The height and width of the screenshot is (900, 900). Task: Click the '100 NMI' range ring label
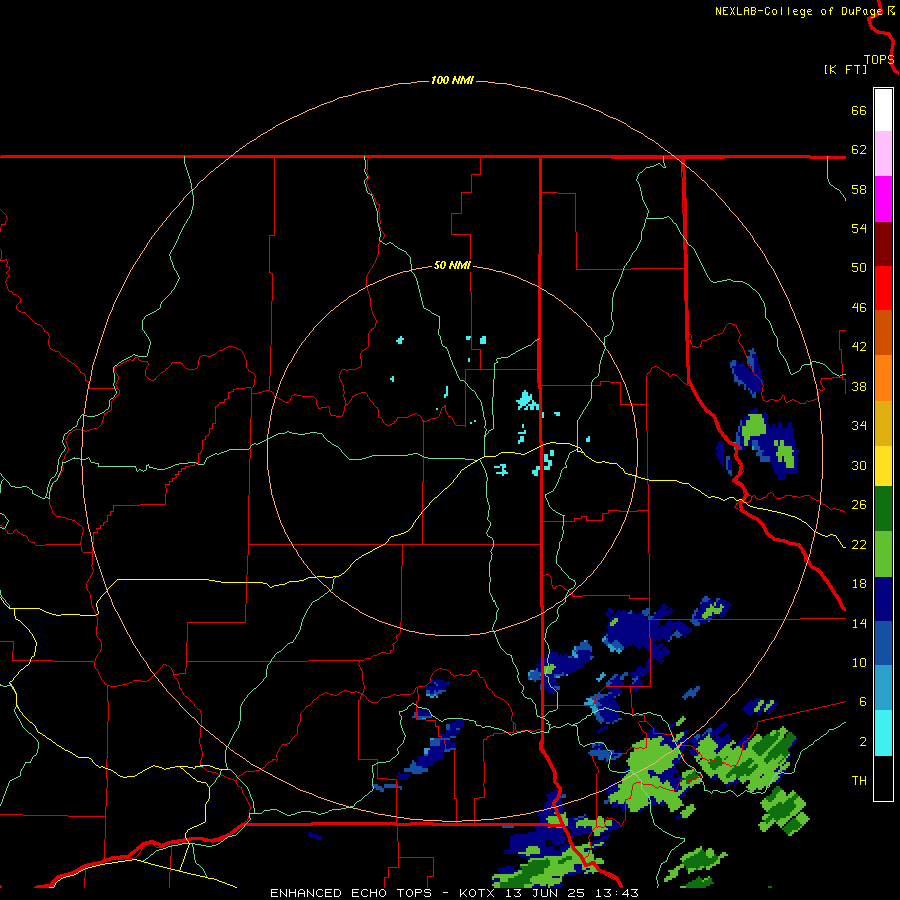[x=452, y=80]
